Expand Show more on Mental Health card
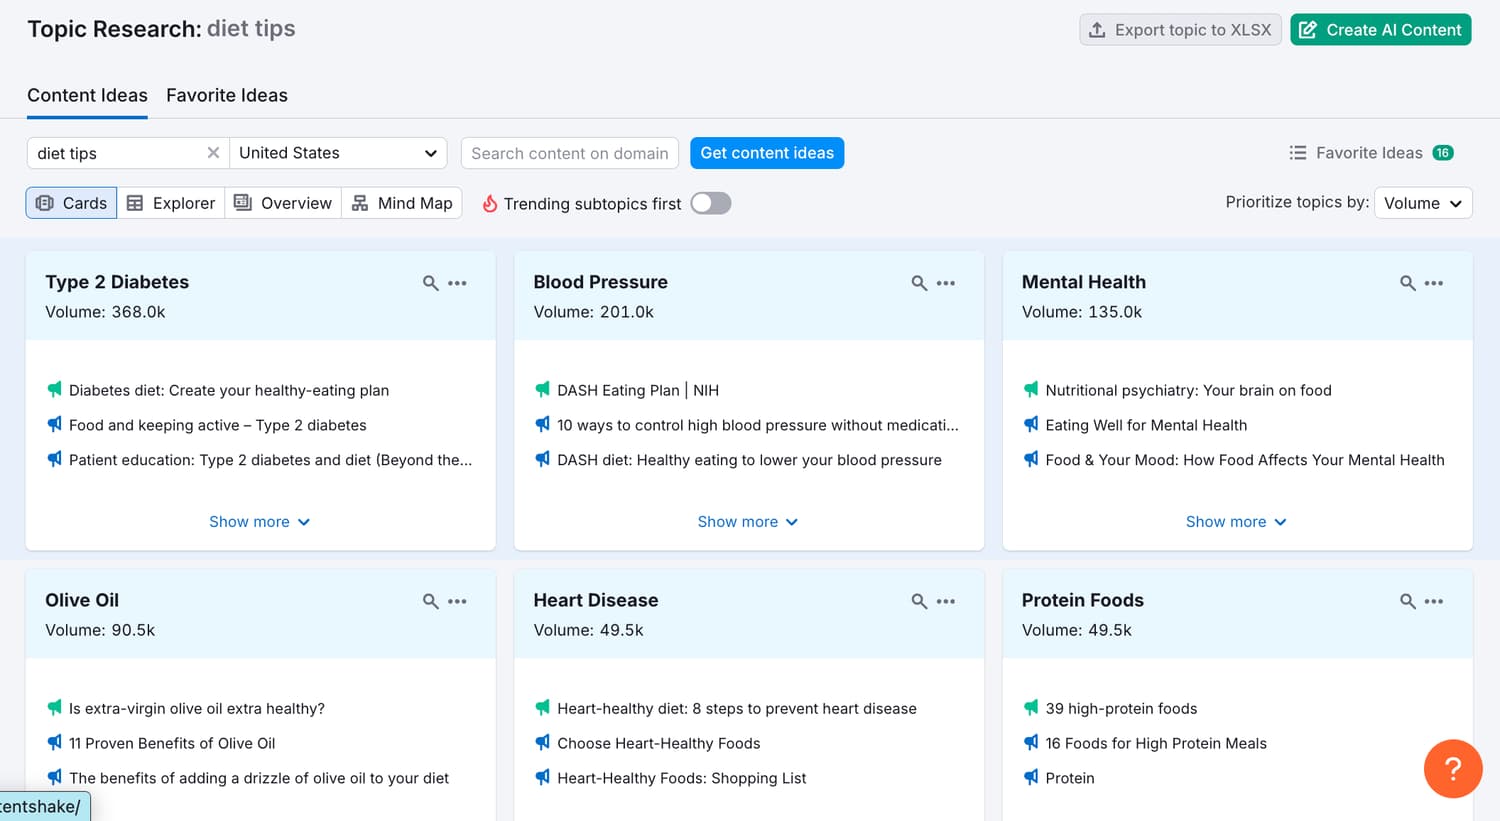 1236,522
